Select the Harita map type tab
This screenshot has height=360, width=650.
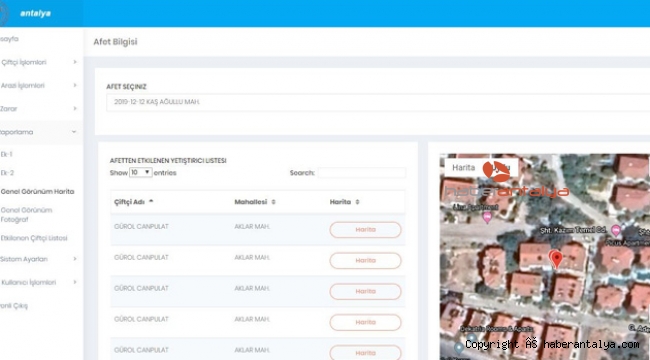(x=463, y=168)
